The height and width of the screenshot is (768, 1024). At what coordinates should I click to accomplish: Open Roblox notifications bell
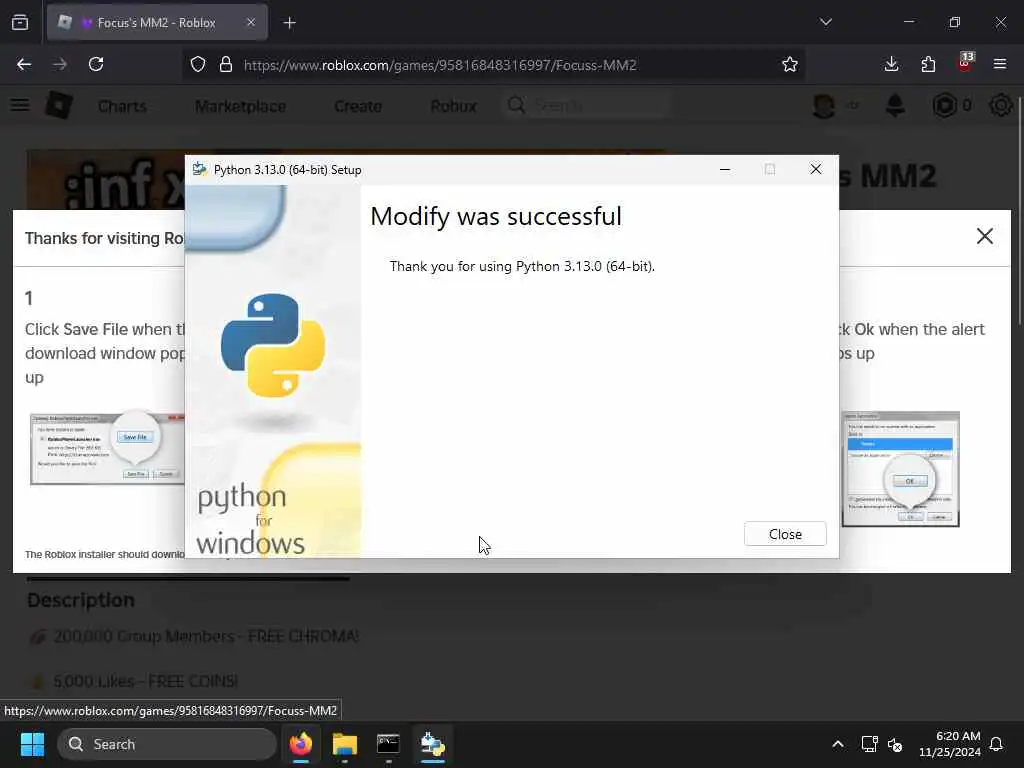tap(895, 105)
